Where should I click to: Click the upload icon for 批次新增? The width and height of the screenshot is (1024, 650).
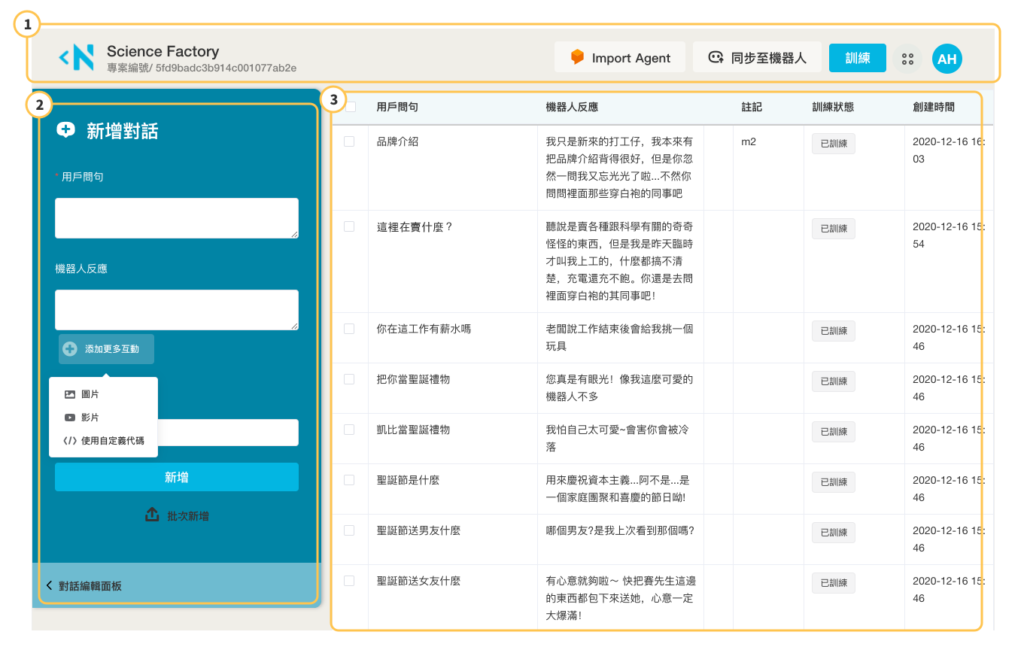(152, 515)
